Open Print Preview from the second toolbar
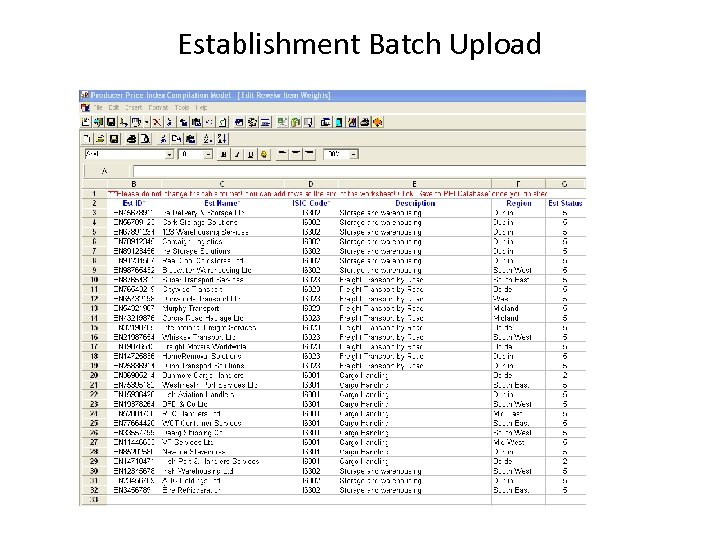This screenshot has height=540, width=720. pos(145,139)
